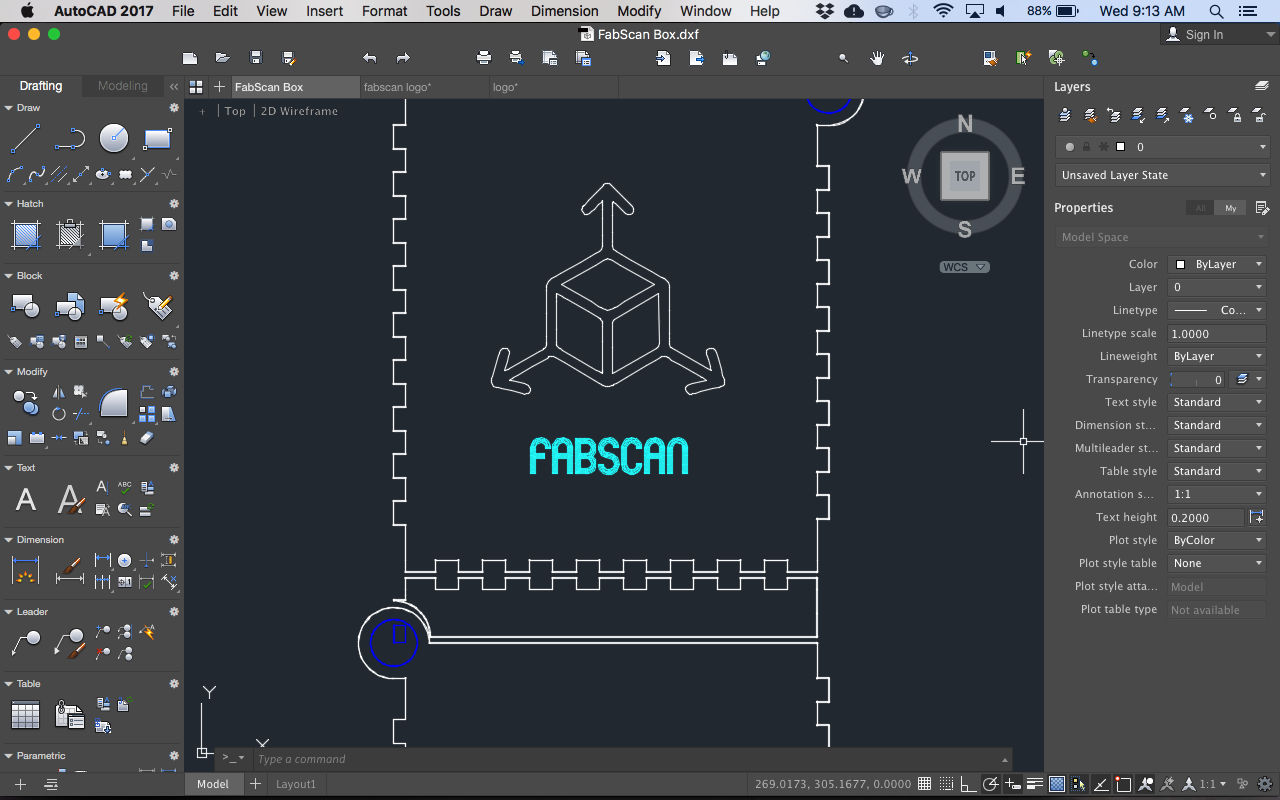Image resolution: width=1280 pixels, height=800 pixels.
Task: Open the Layers panel manager icon
Action: (1262, 87)
